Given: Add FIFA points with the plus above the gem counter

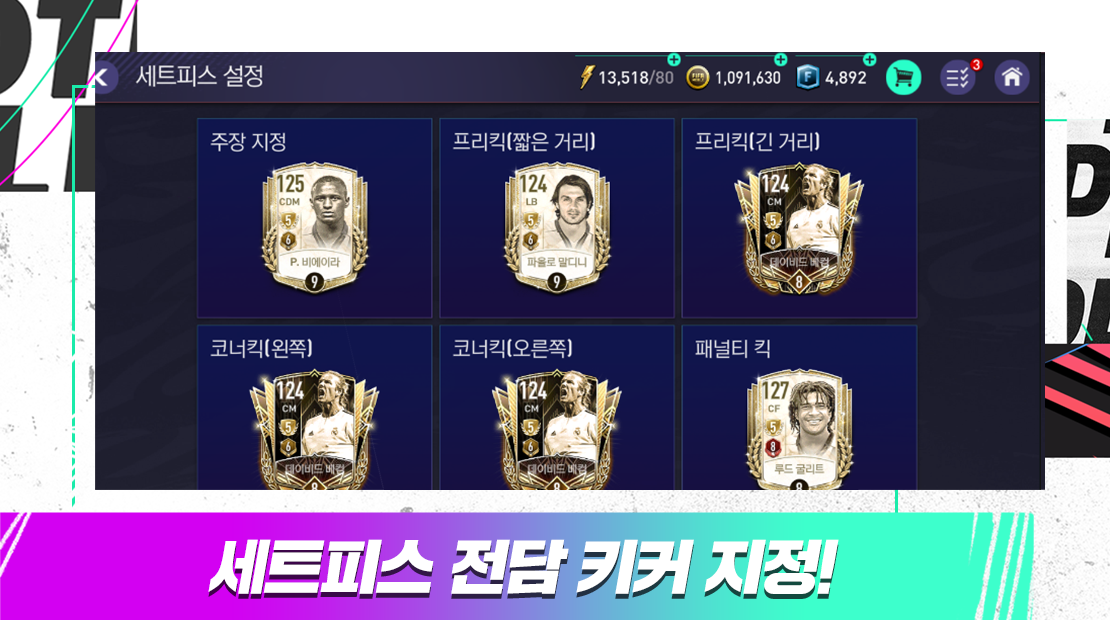Looking at the screenshot, I should (x=869, y=59).
